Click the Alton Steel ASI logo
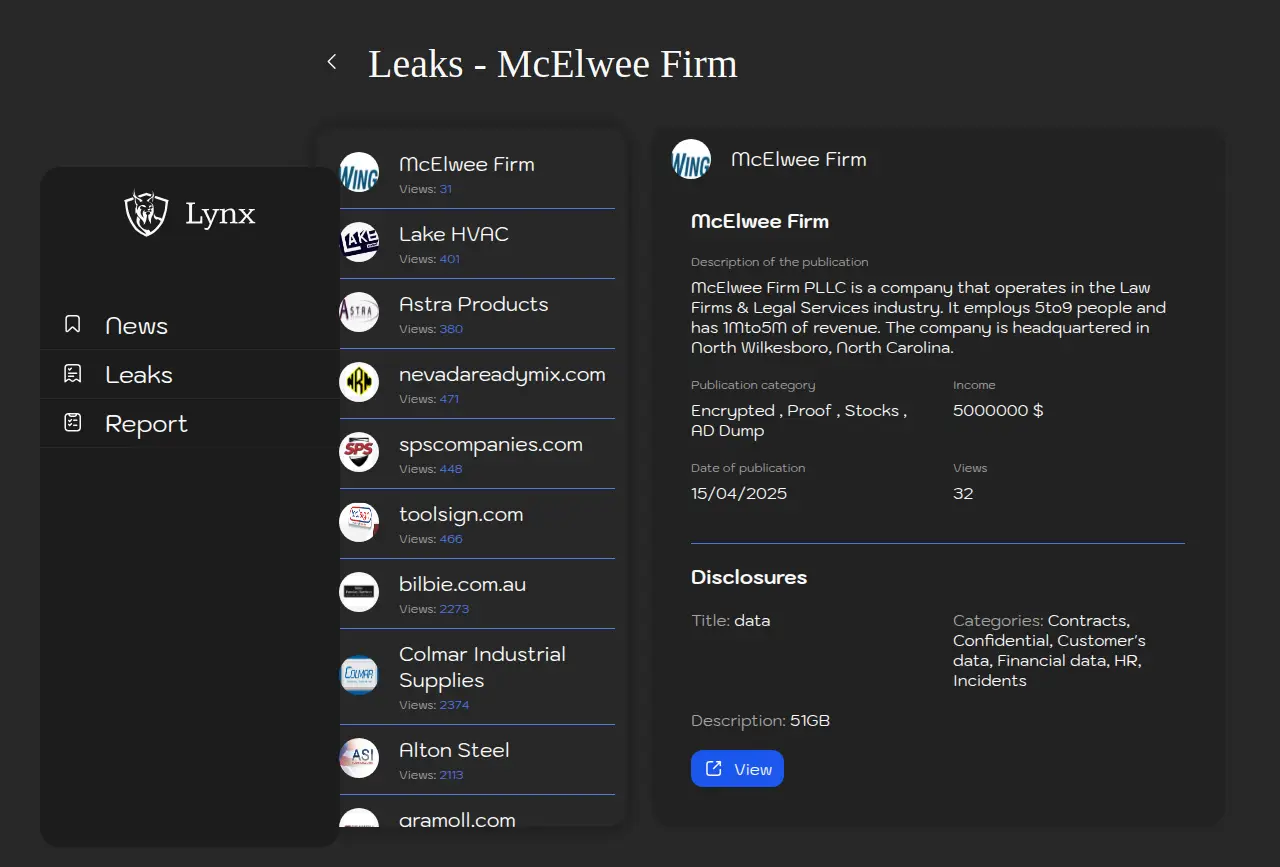This screenshot has height=867, width=1280. click(359, 758)
